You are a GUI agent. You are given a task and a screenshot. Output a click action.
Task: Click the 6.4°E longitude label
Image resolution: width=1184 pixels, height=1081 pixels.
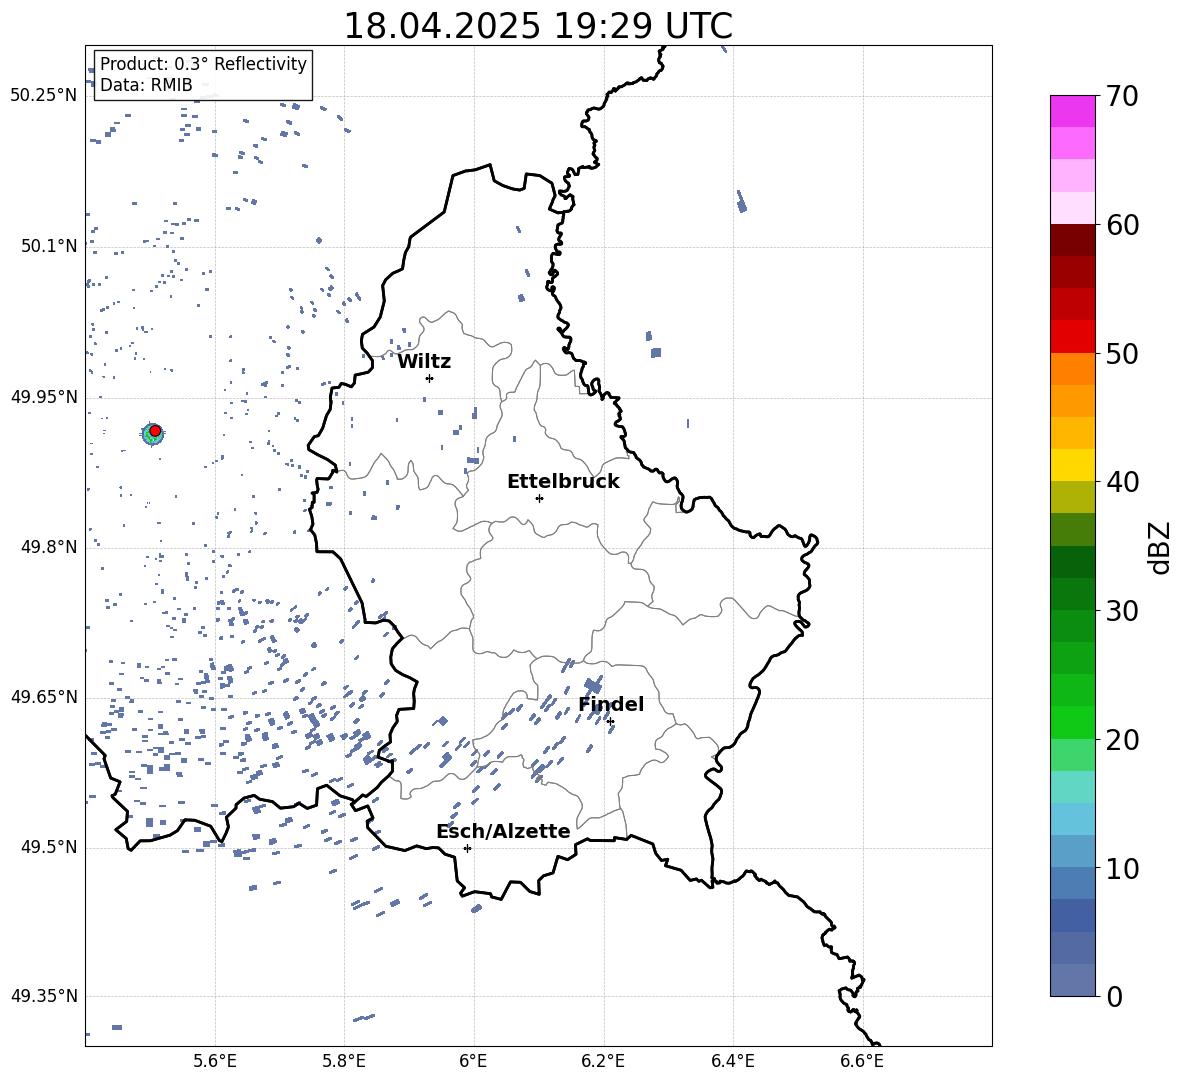732,1061
